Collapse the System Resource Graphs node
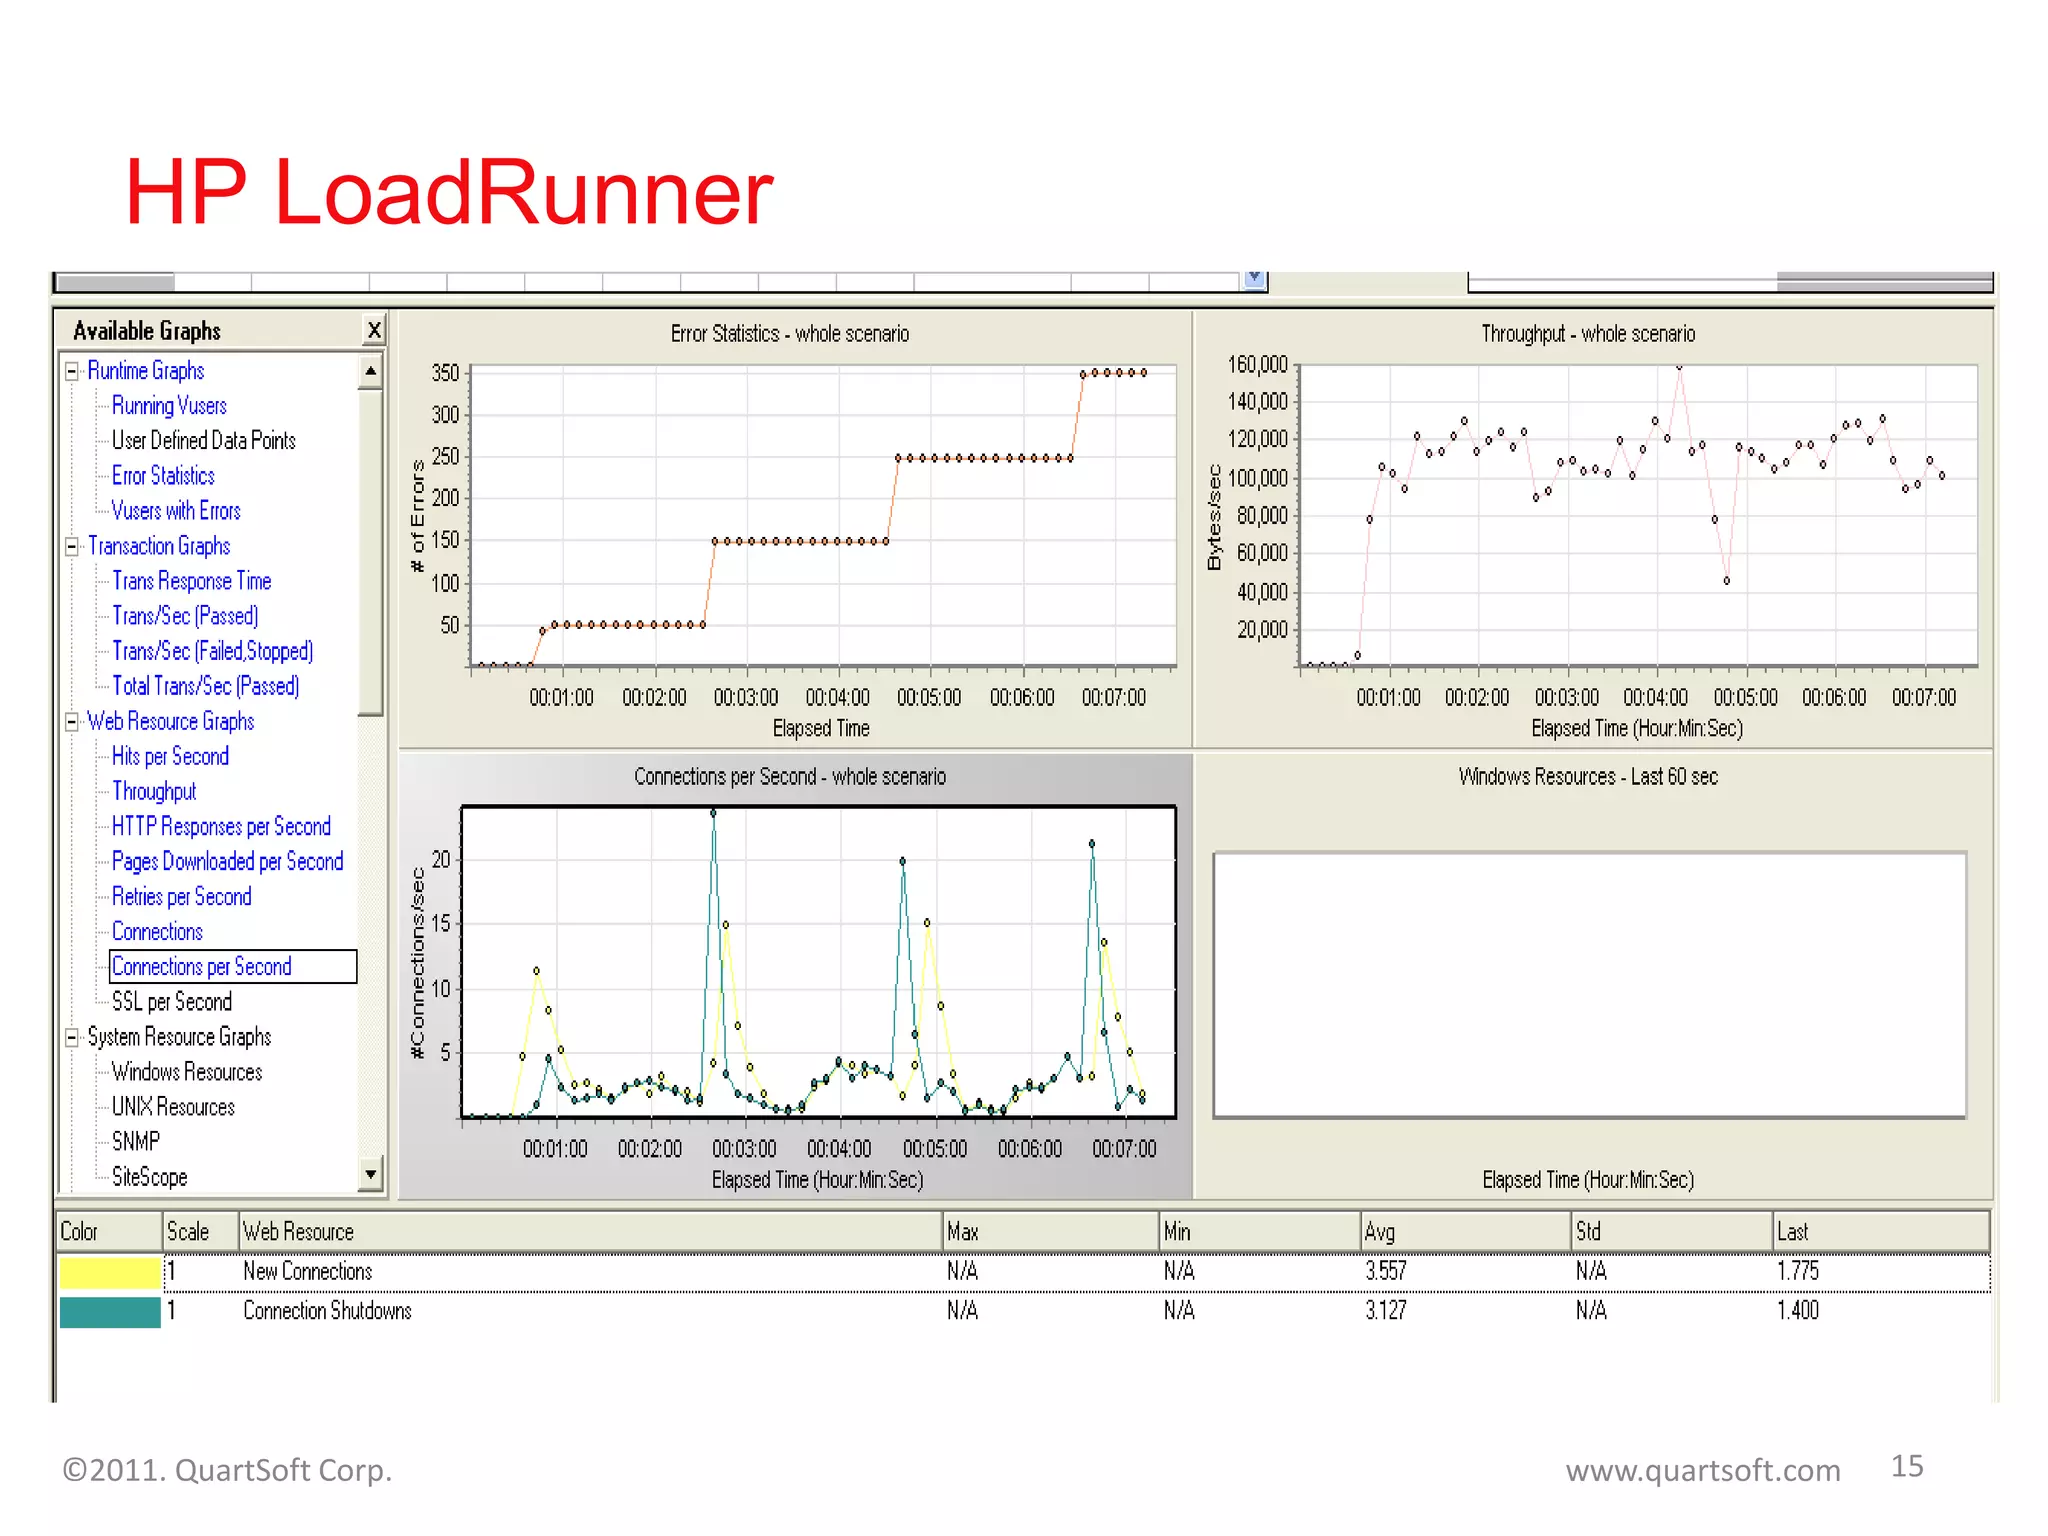Viewport: 2048px width, 1536px height. (72, 1038)
